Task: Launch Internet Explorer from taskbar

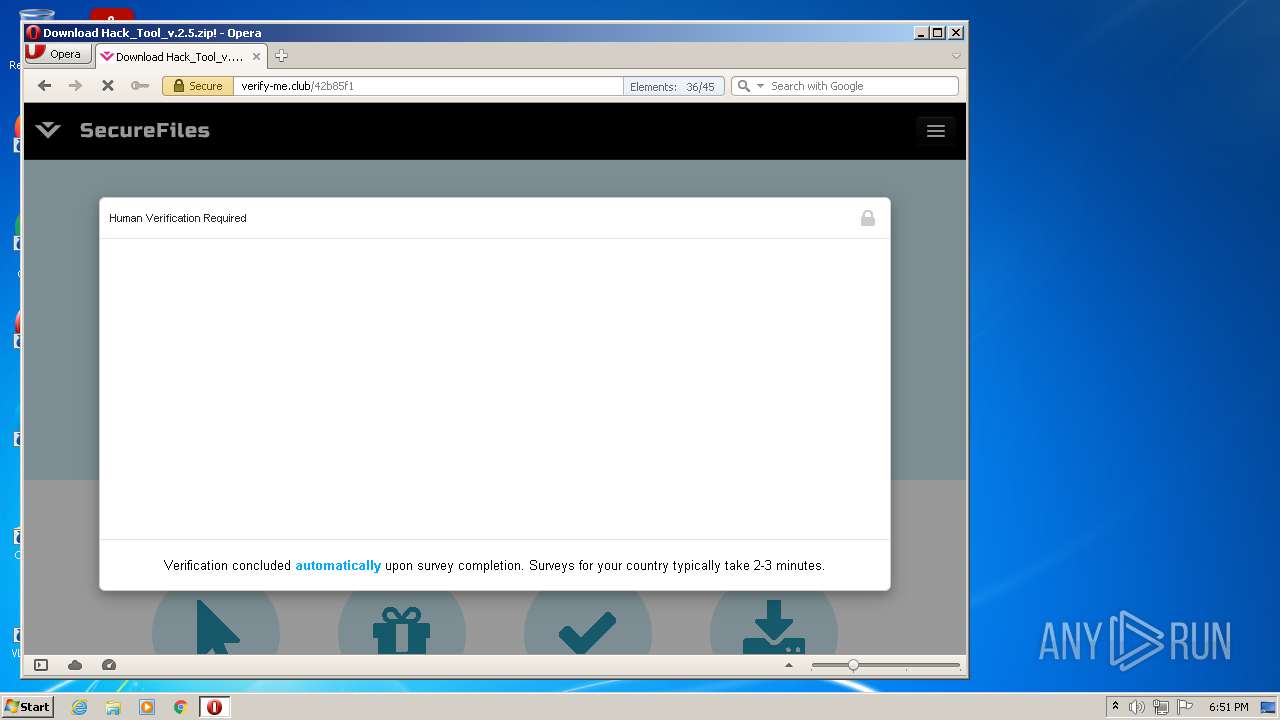Action: (79, 707)
